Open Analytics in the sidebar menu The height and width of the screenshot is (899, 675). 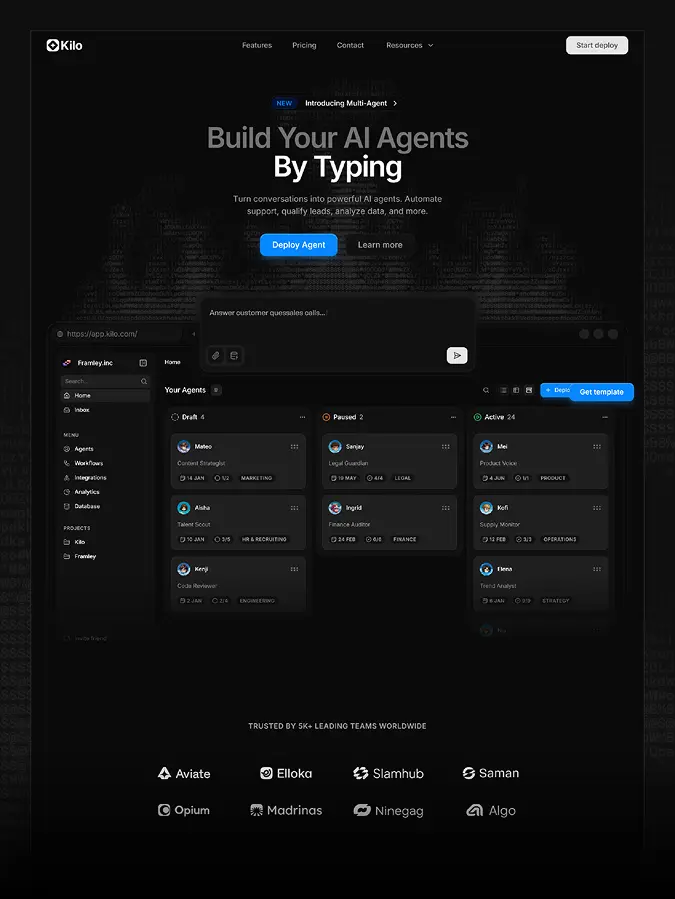pos(81,492)
